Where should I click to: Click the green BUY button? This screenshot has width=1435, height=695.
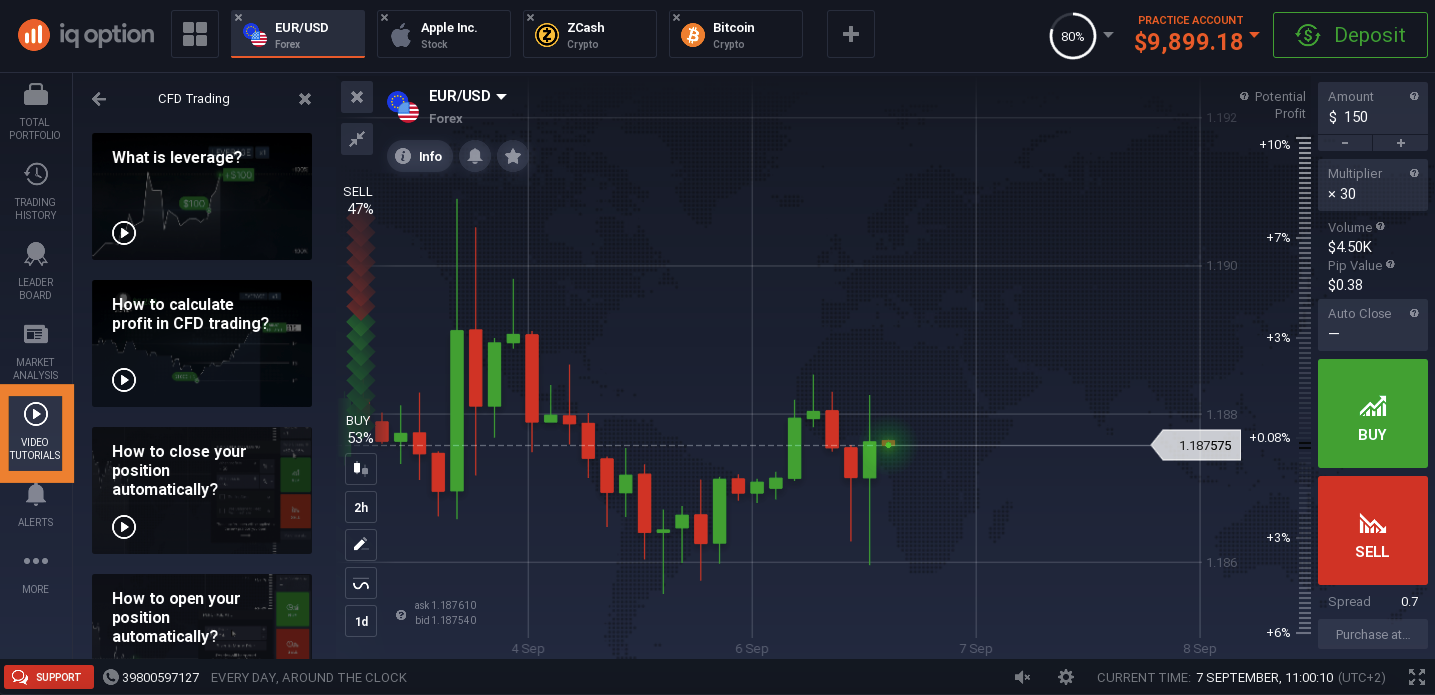[x=1372, y=414]
